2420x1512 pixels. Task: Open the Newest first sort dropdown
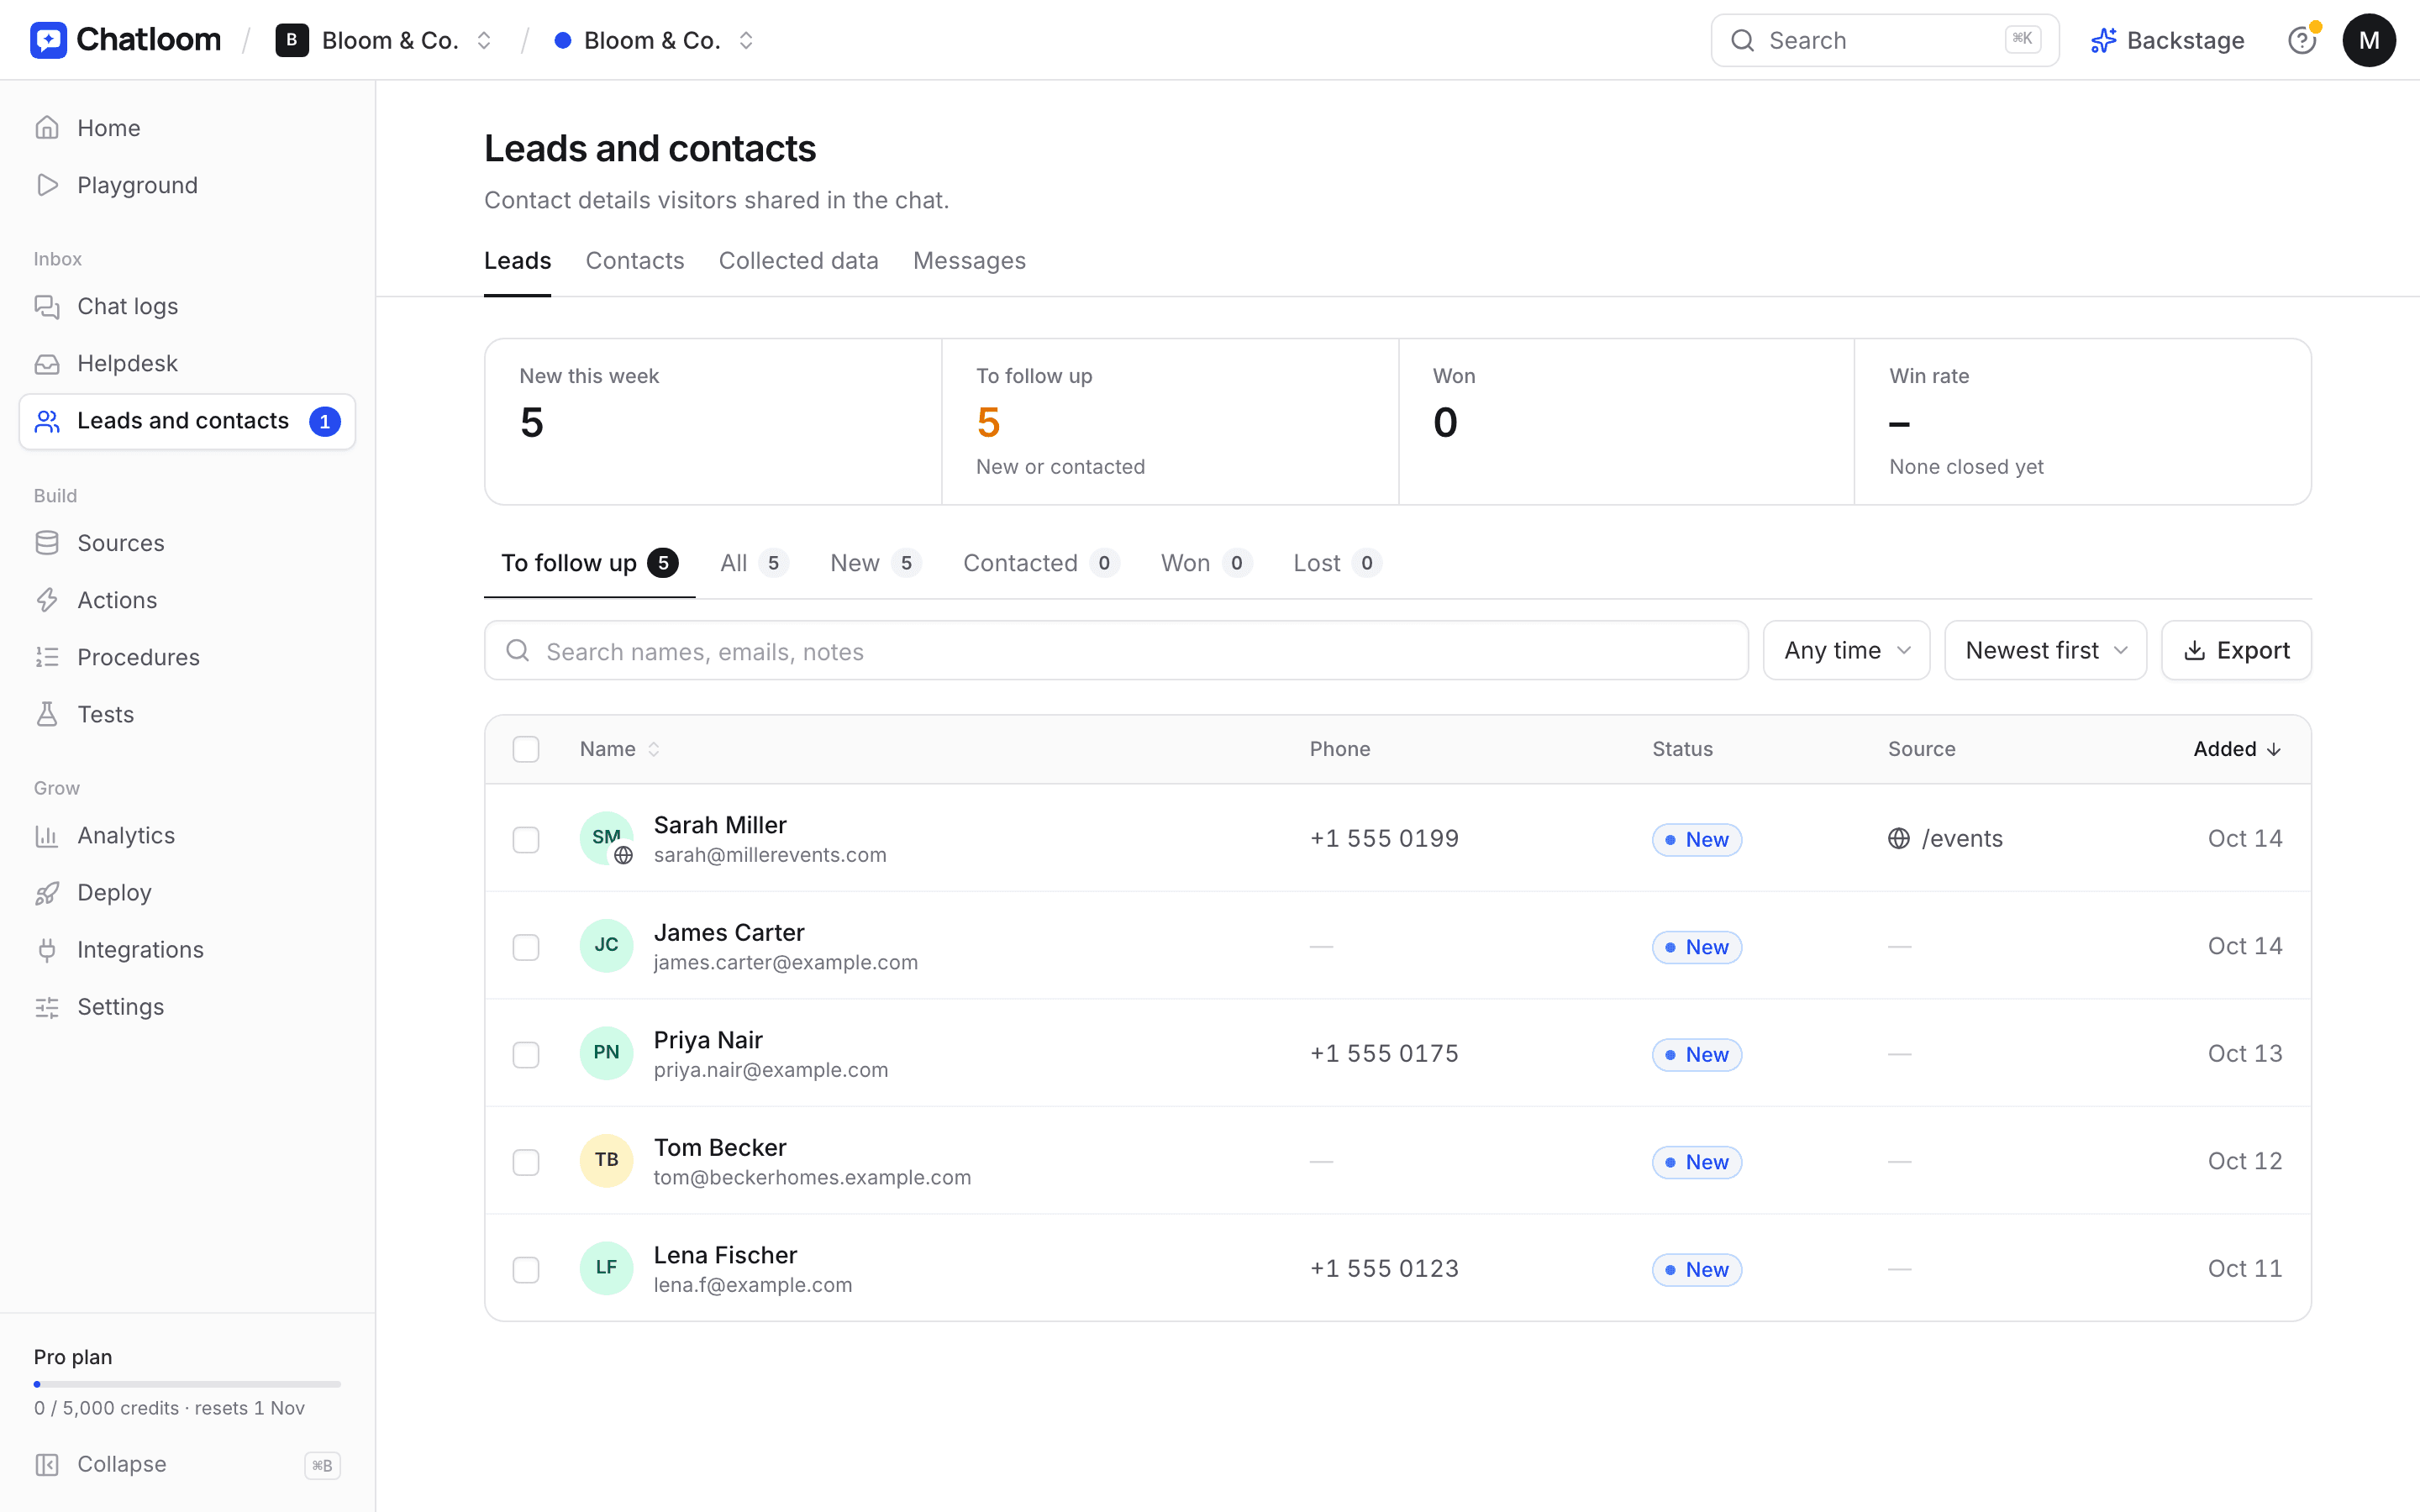tap(2045, 650)
